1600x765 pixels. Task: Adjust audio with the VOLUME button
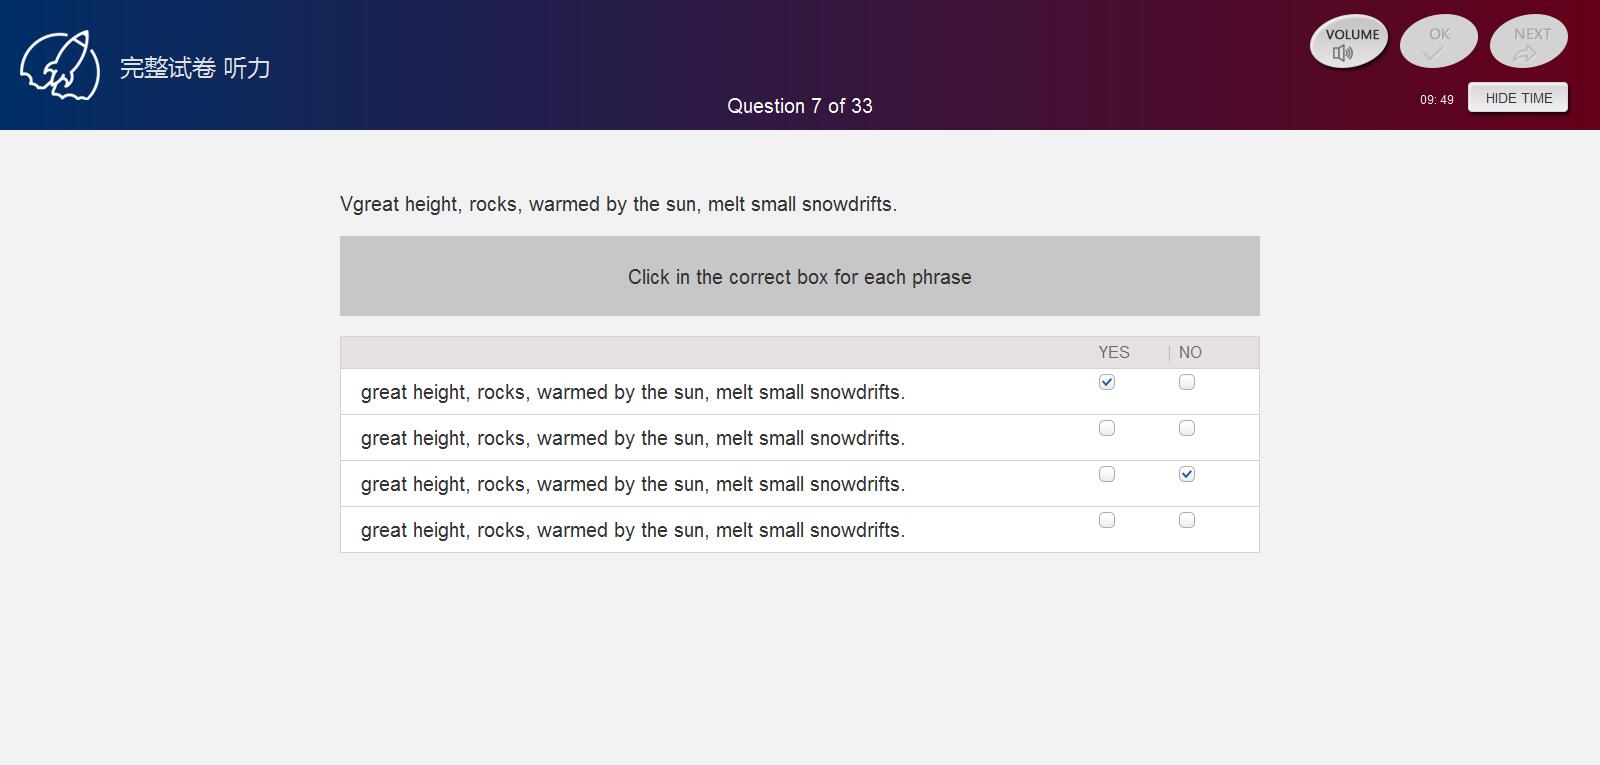point(1349,42)
